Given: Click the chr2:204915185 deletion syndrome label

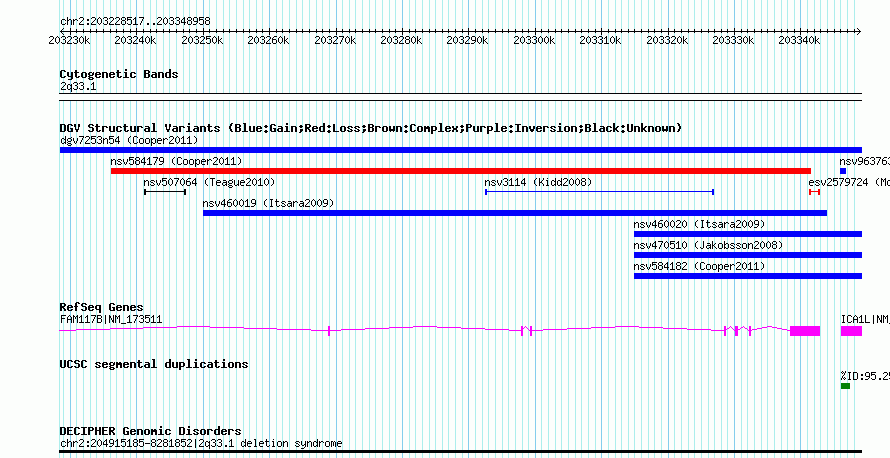Looking at the screenshot, I should click(x=201, y=443).
